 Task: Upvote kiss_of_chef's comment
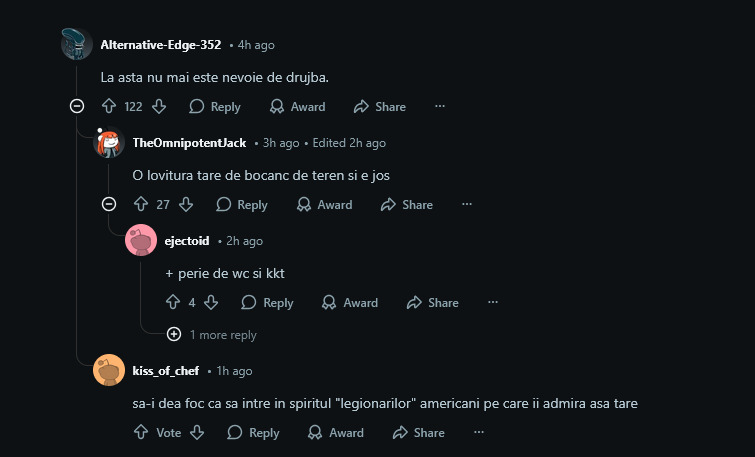click(141, 432)
